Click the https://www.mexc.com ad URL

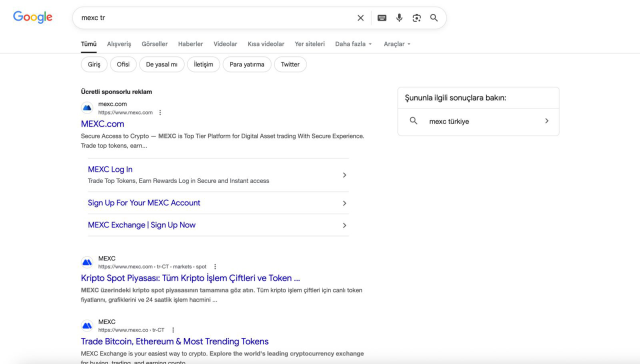(125, 113)
